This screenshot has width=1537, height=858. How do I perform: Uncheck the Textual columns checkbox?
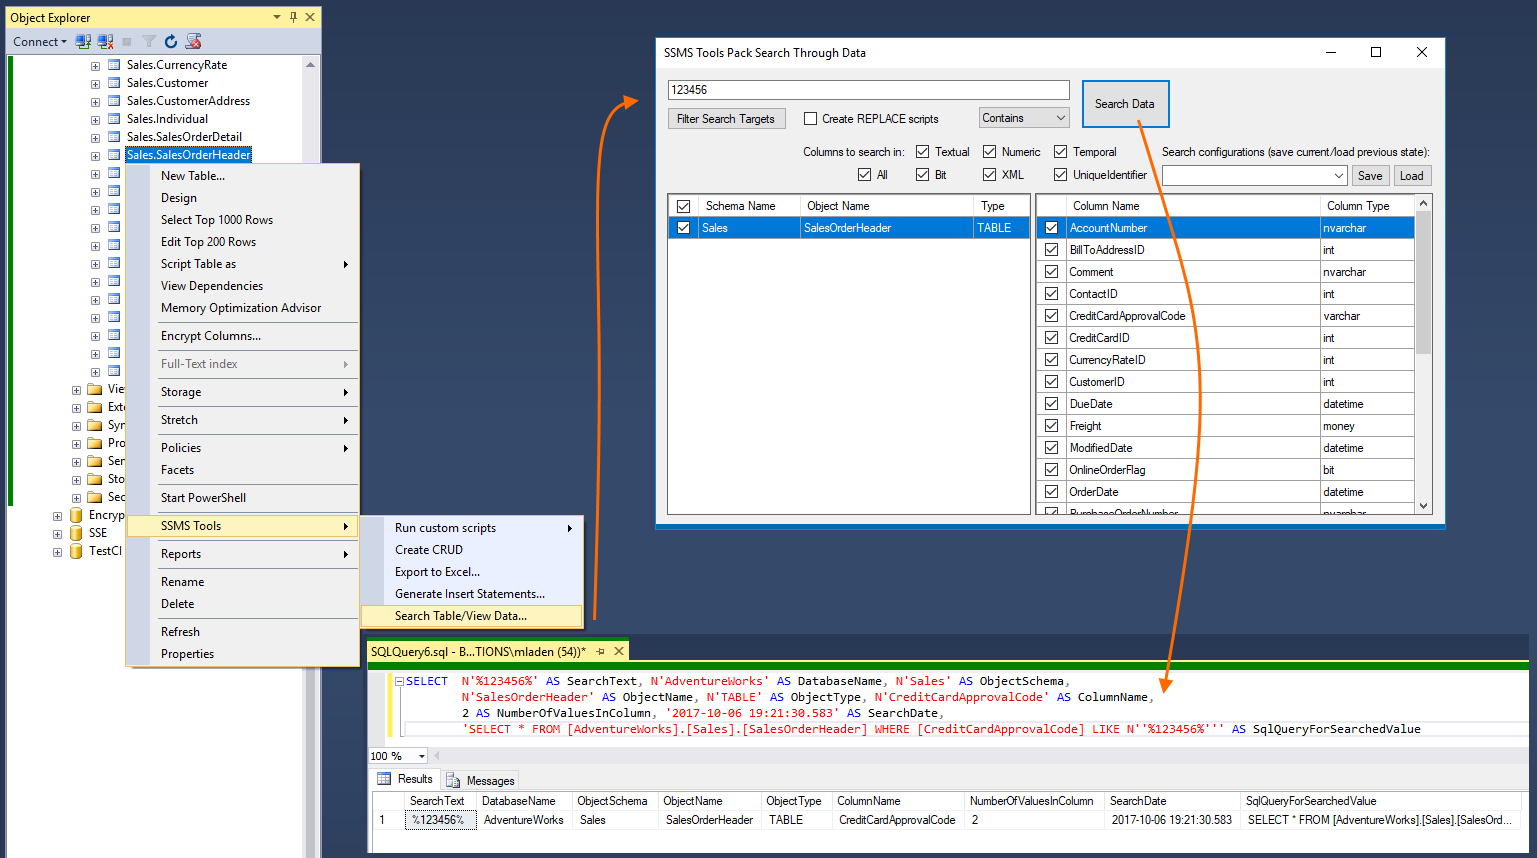pyautogui.click(x=924, y=152)
